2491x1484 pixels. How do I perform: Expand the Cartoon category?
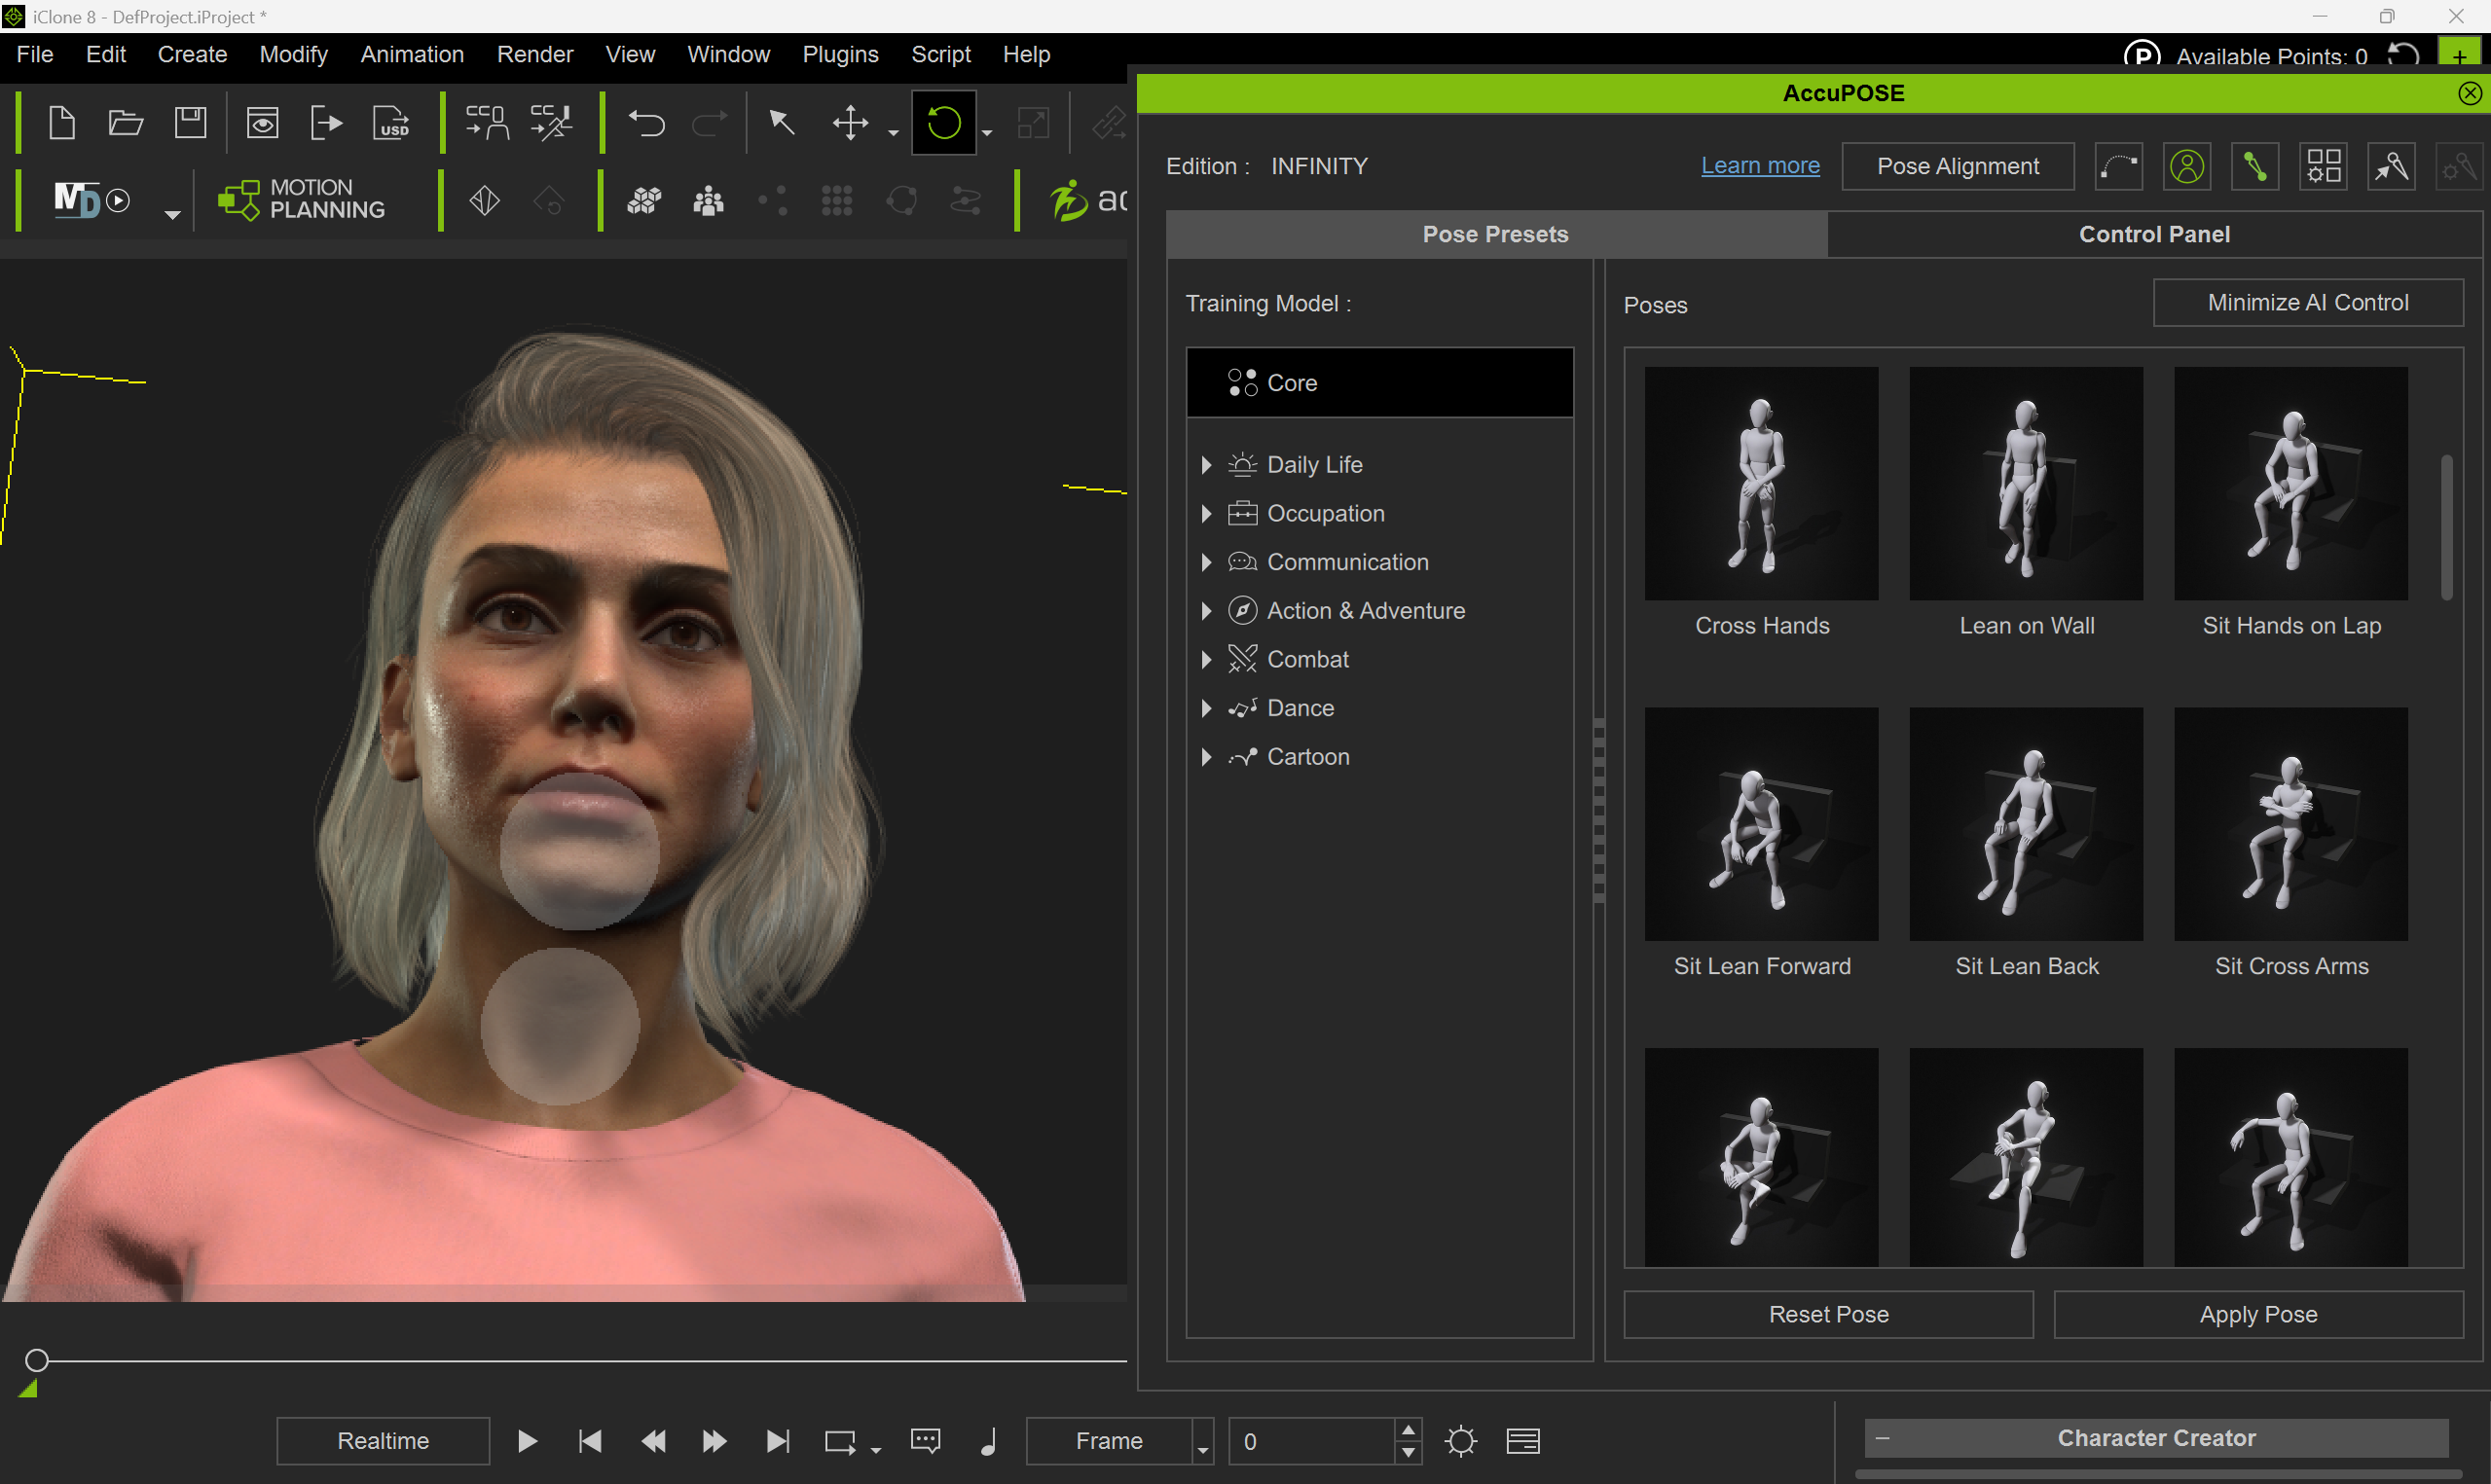[x=1206, y=757]
